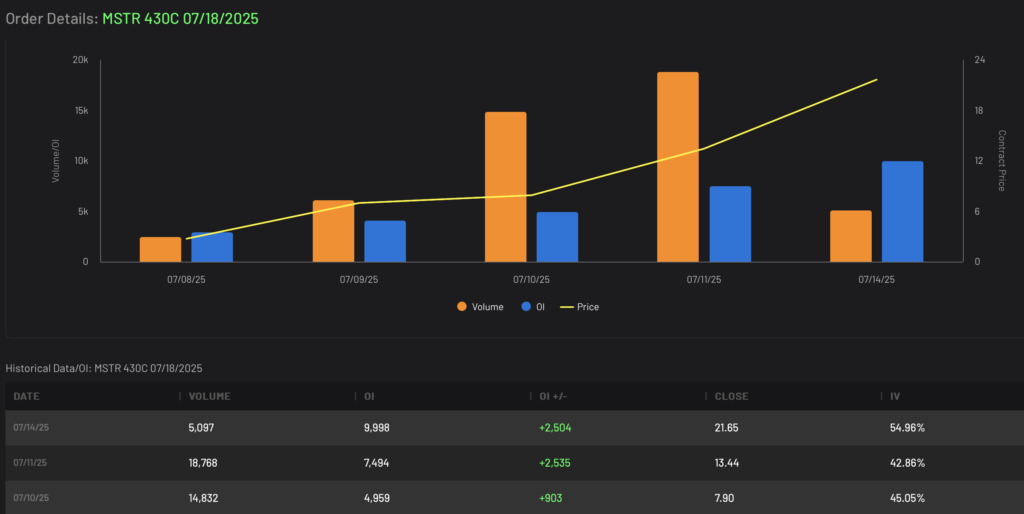The image size is (1024, 514).
Task: Click IV value 54.96%
Action: tap(907, 428)
